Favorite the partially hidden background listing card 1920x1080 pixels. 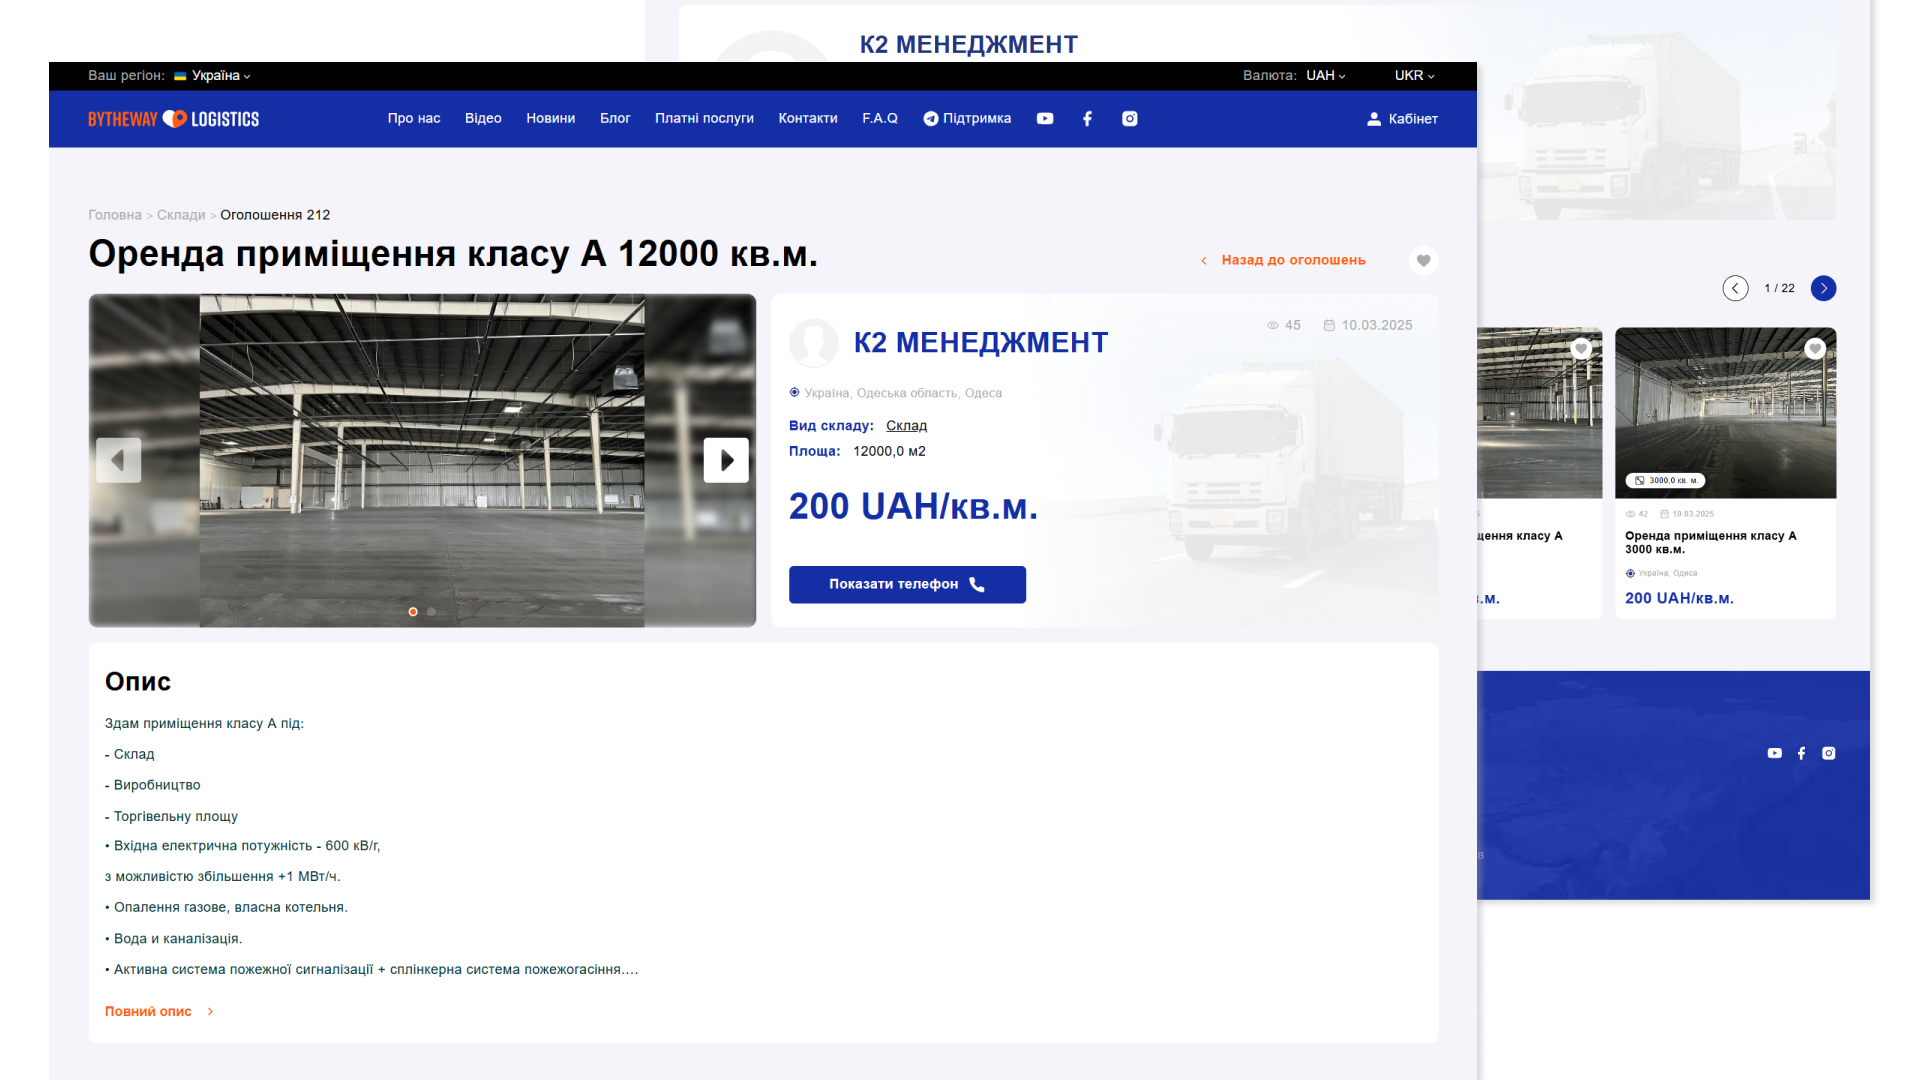pos(1581,349)
